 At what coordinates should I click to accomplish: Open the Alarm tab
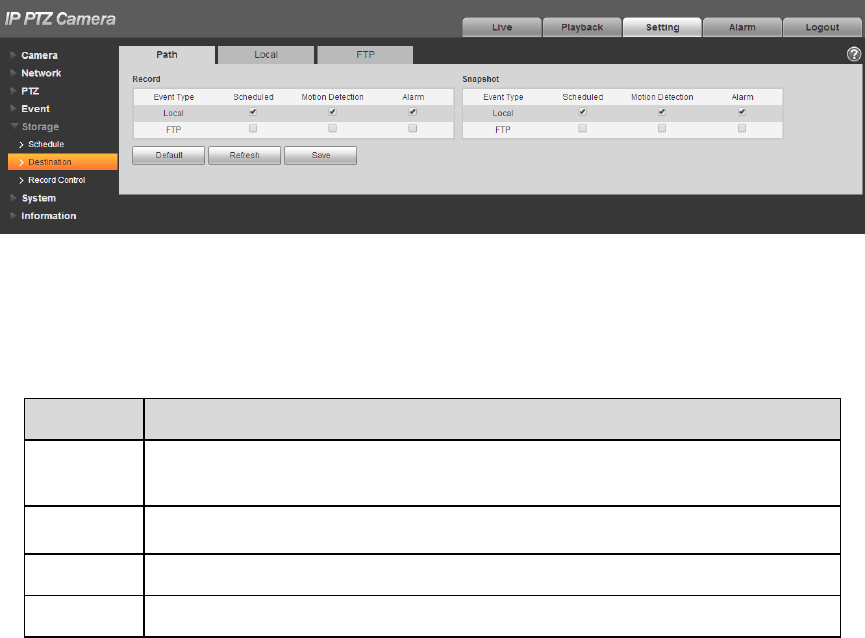point(742,27)
